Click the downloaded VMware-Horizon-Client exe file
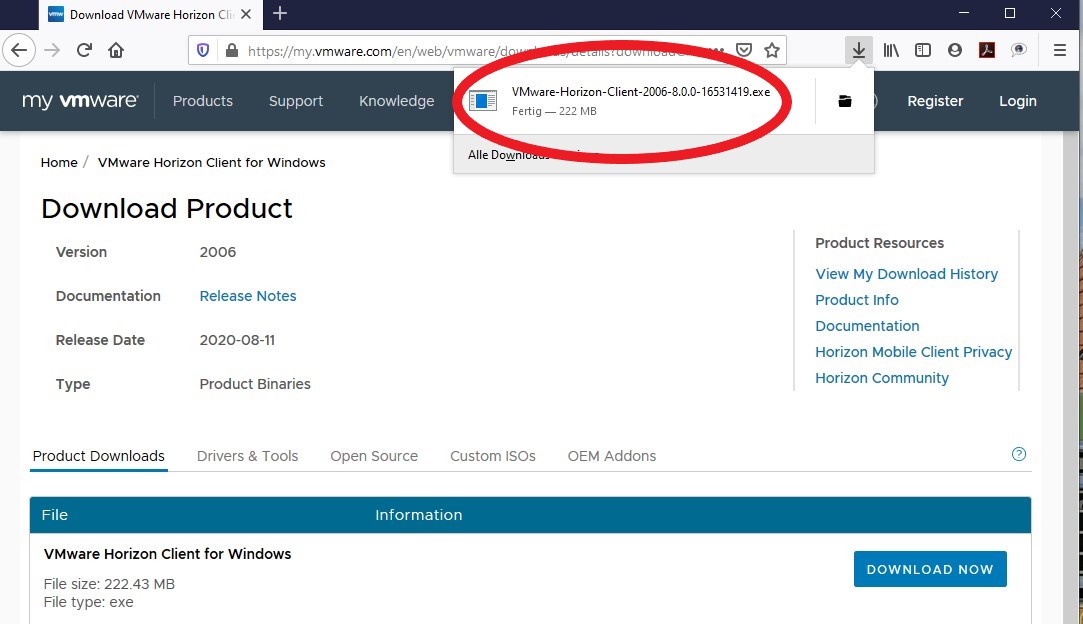This screenshot has width=1083, height=624. click(x=640, y=100)
